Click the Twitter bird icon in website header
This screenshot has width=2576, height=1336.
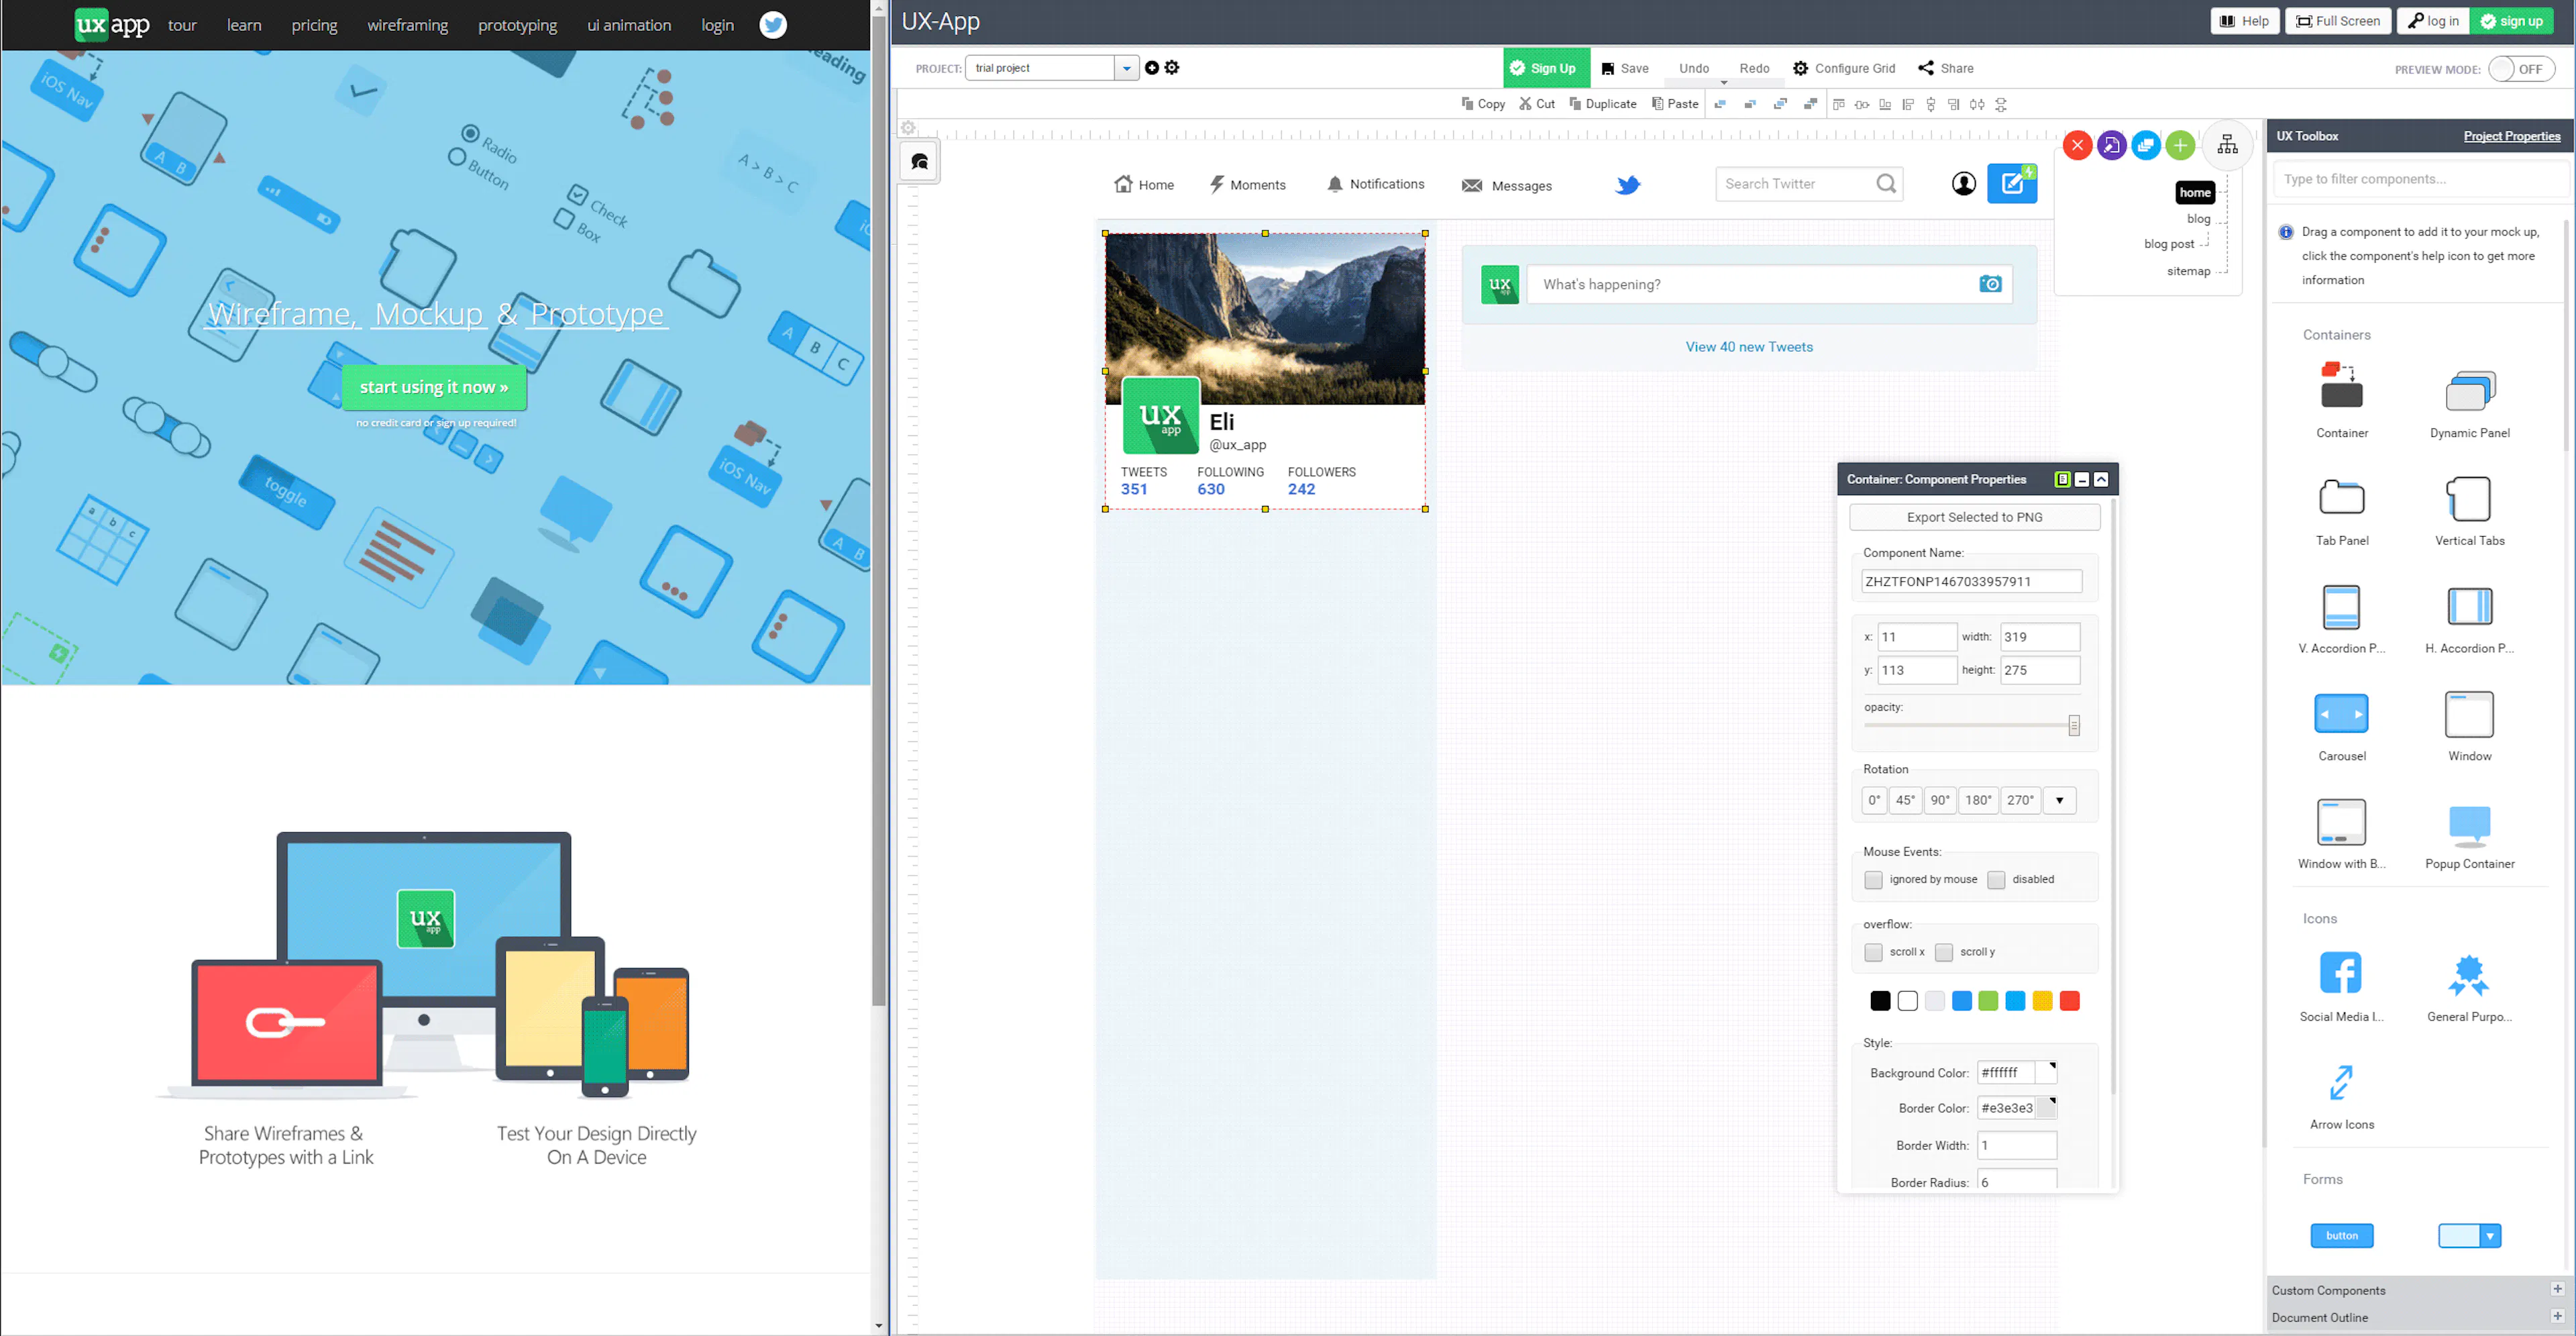click(x=773, y=25)
